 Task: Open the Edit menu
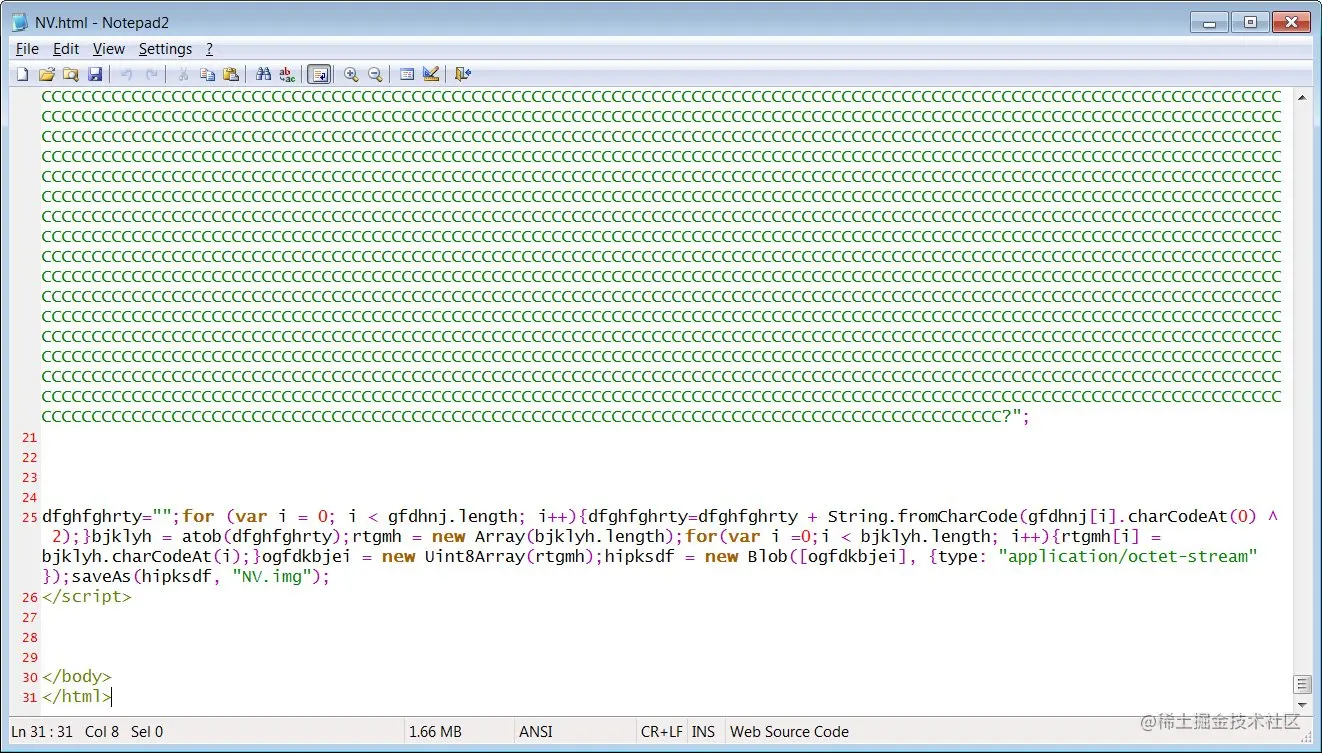[x=66, y=48]
